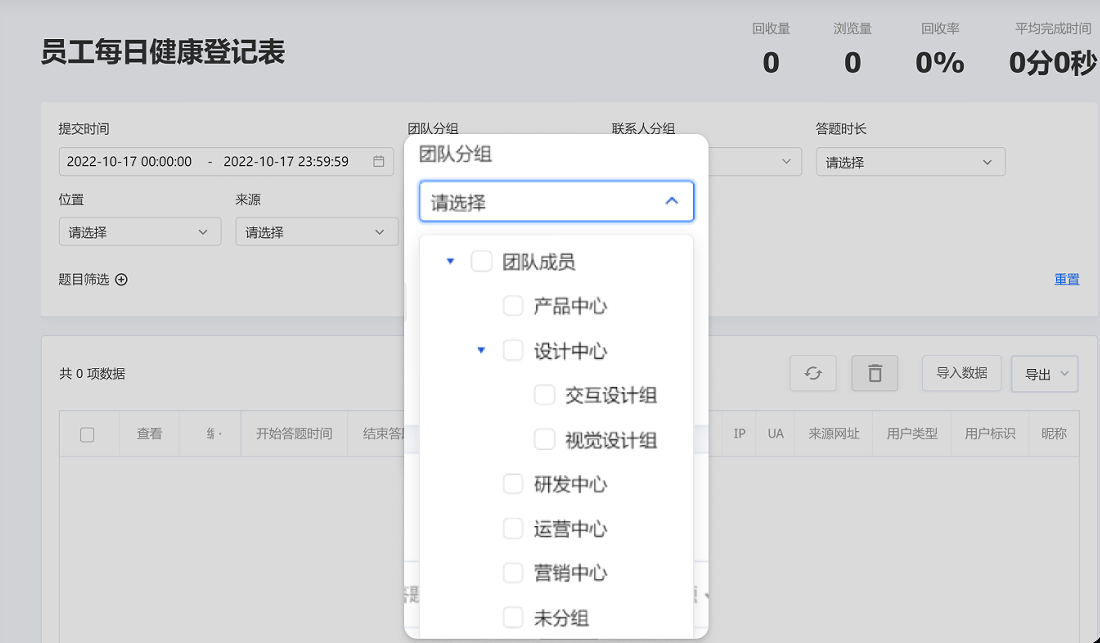Collapse the 设计中心 tree arrow
Screen dimensions: 1100x643
(481, 350)
